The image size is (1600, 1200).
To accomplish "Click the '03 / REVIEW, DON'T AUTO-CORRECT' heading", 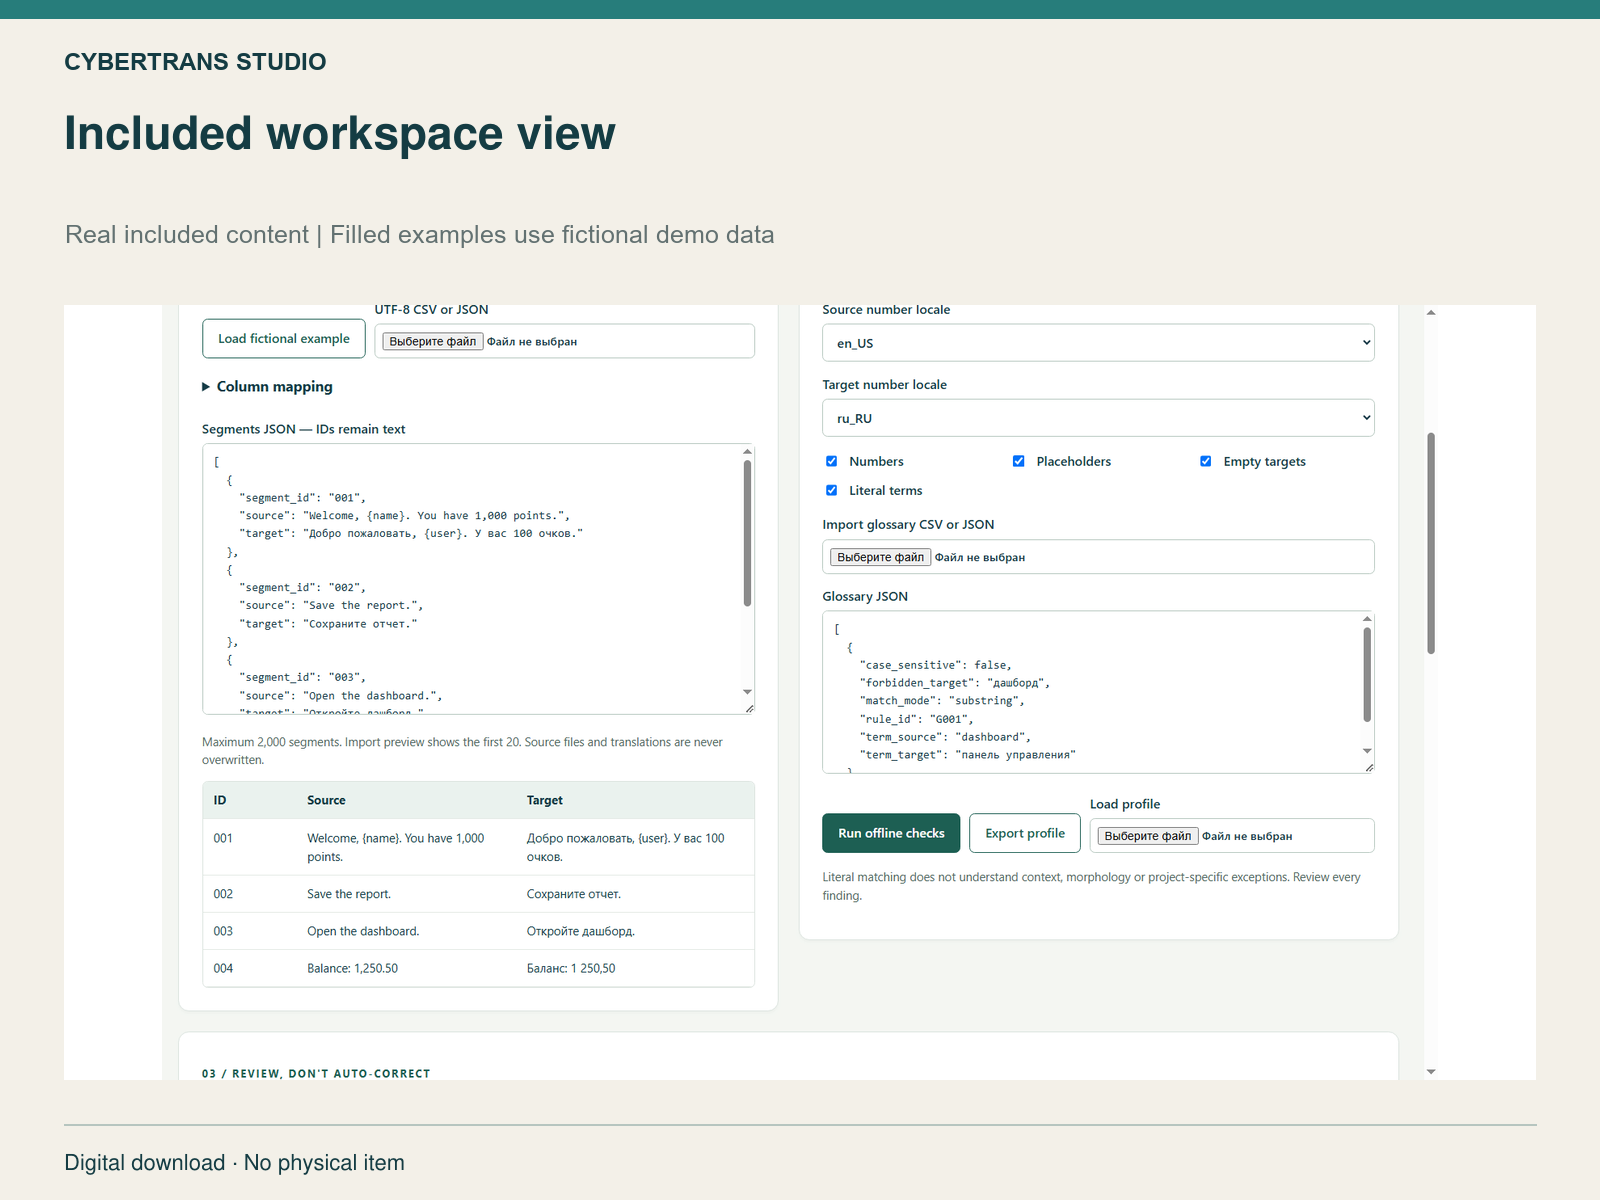I will (x=316, y=1073).
